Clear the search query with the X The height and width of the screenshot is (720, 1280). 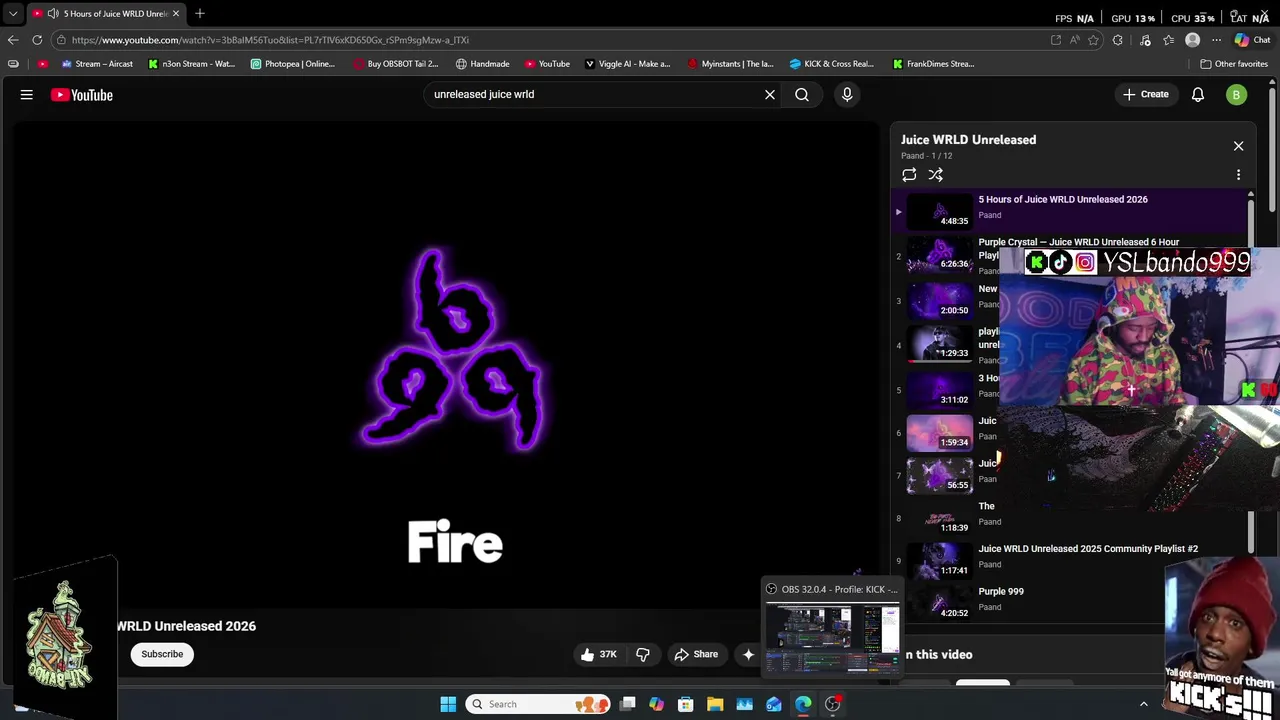[770, 95]
